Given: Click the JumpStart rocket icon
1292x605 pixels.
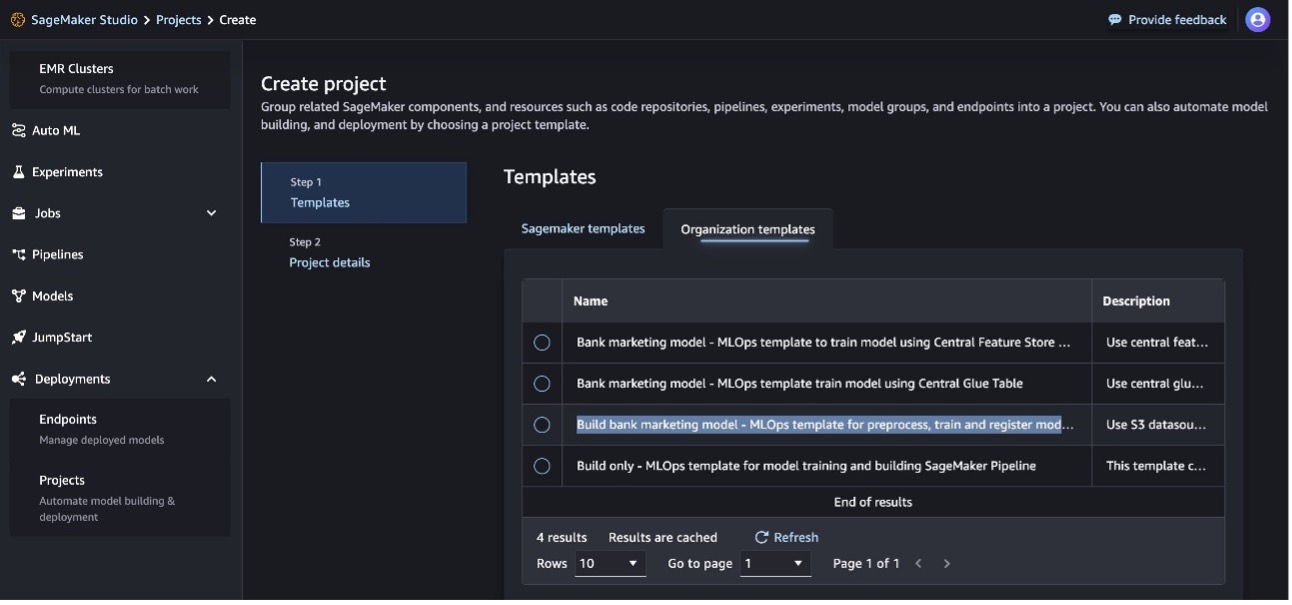Looking at the screenshot, I should [19, 338].
